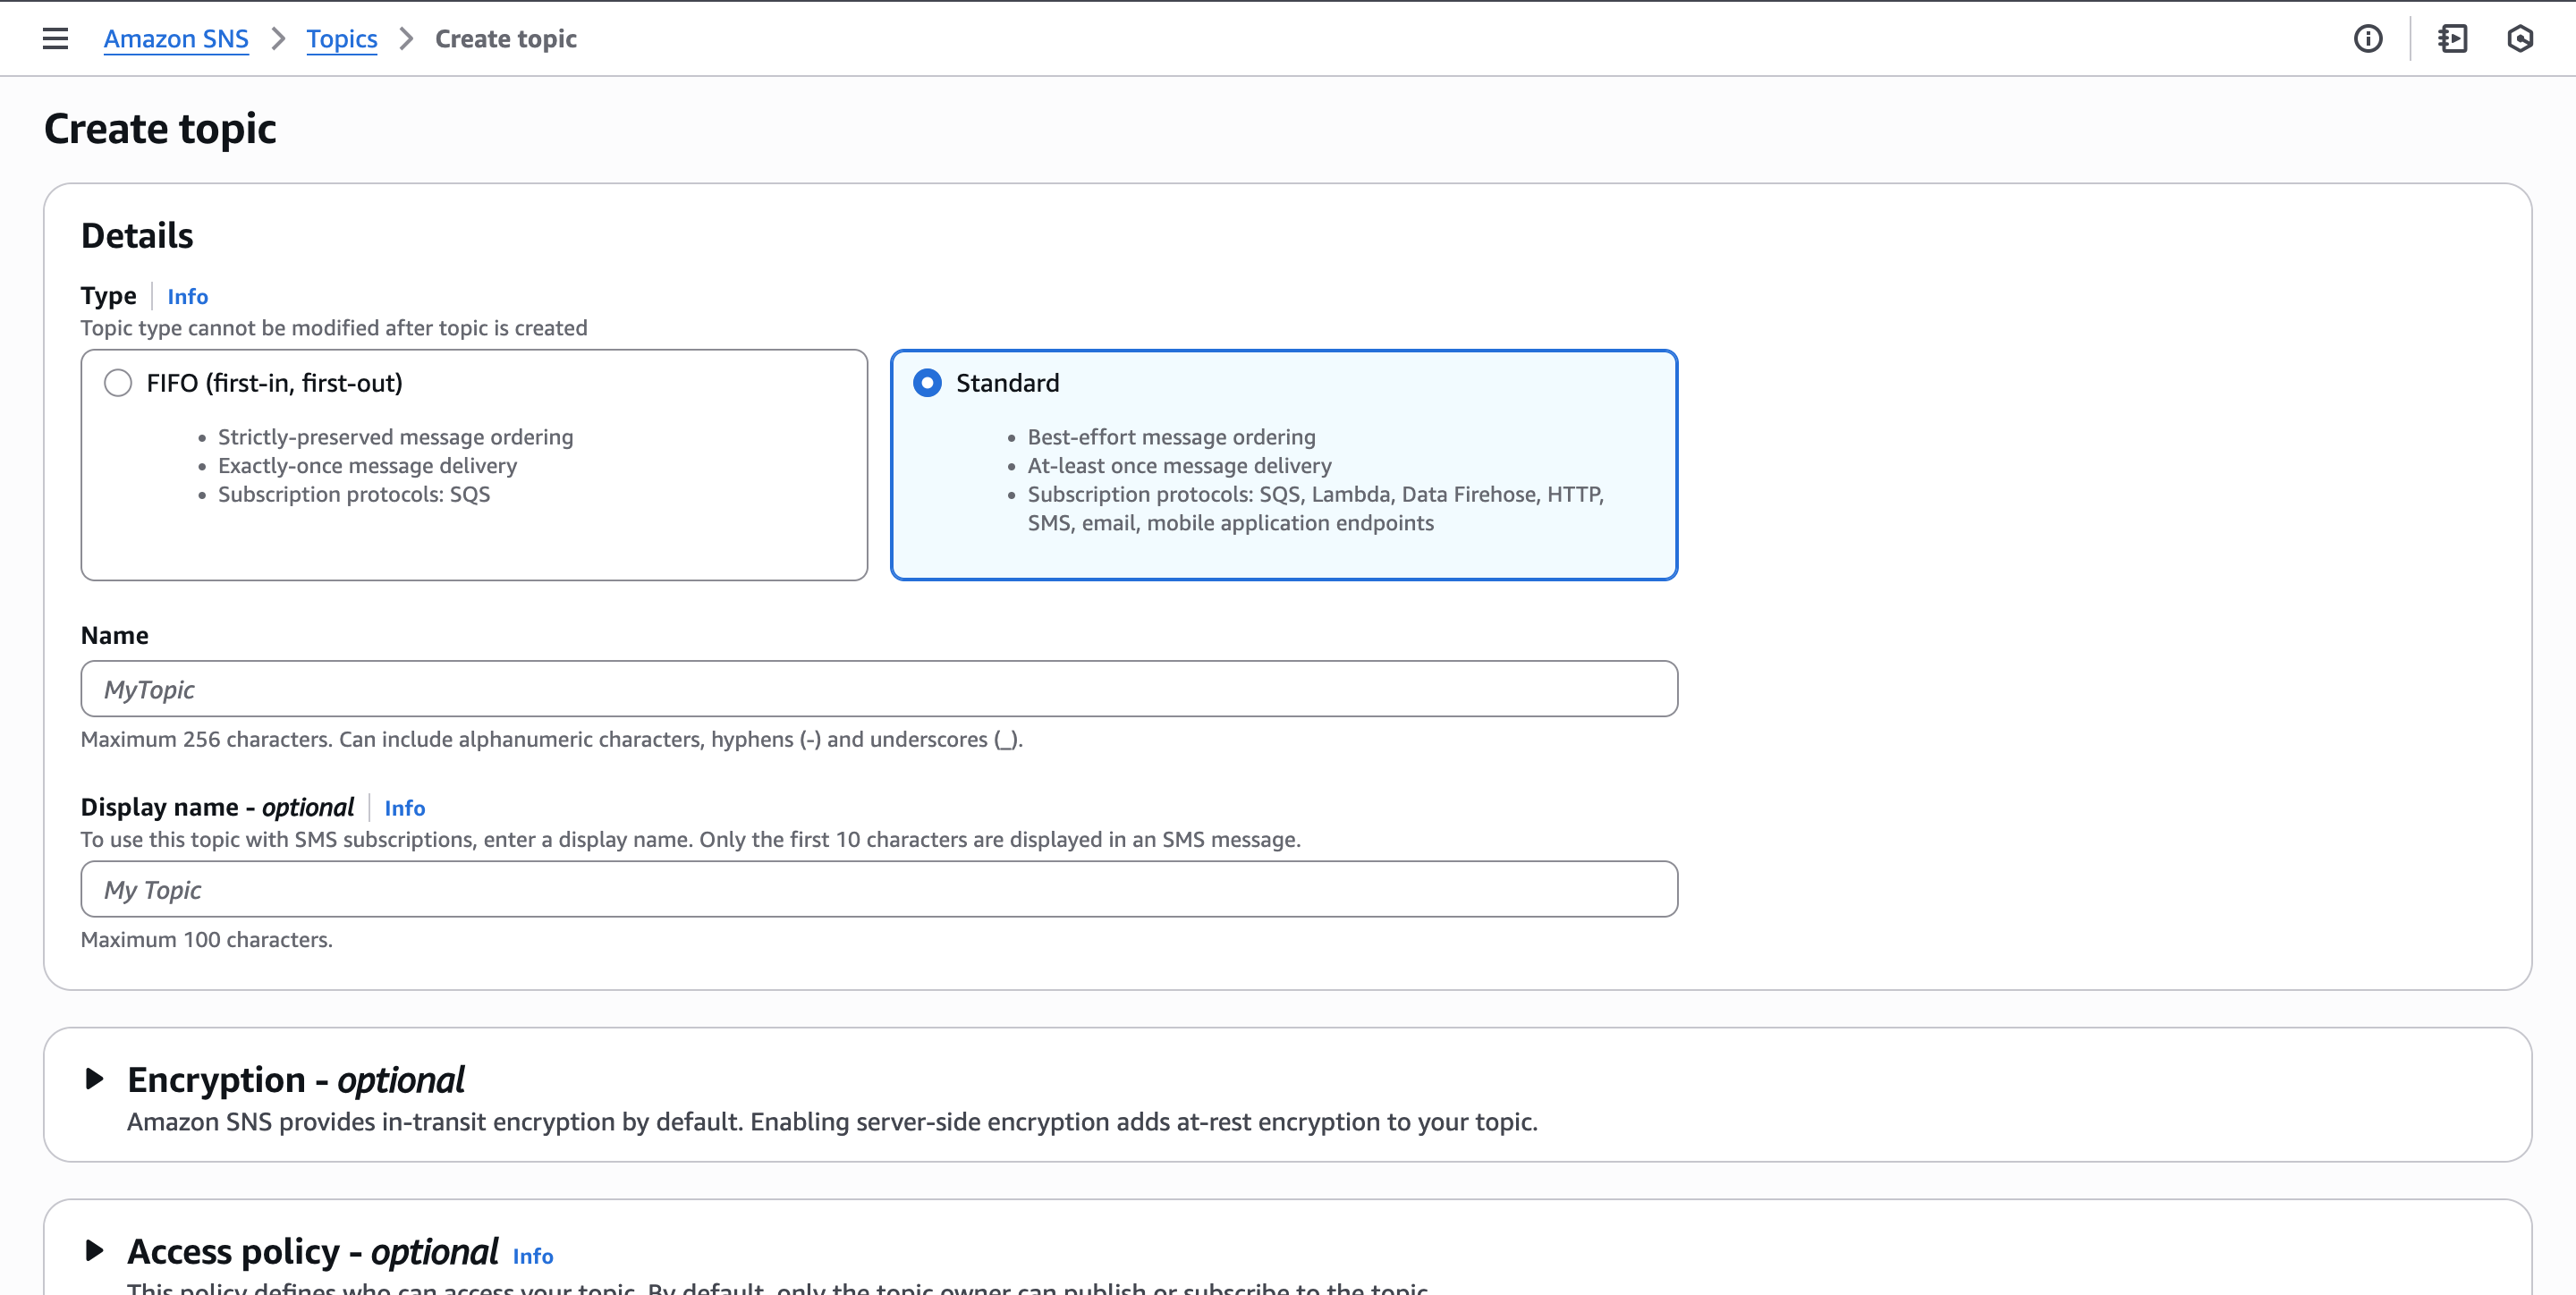
Task: Click the info circle icon in header
Action: click(x=2367, y=38)
